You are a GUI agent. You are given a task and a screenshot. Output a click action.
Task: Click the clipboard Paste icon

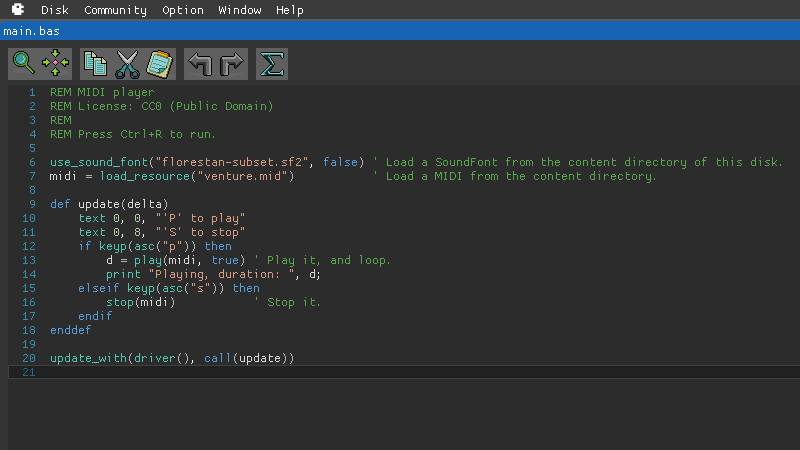click(159, 65)
